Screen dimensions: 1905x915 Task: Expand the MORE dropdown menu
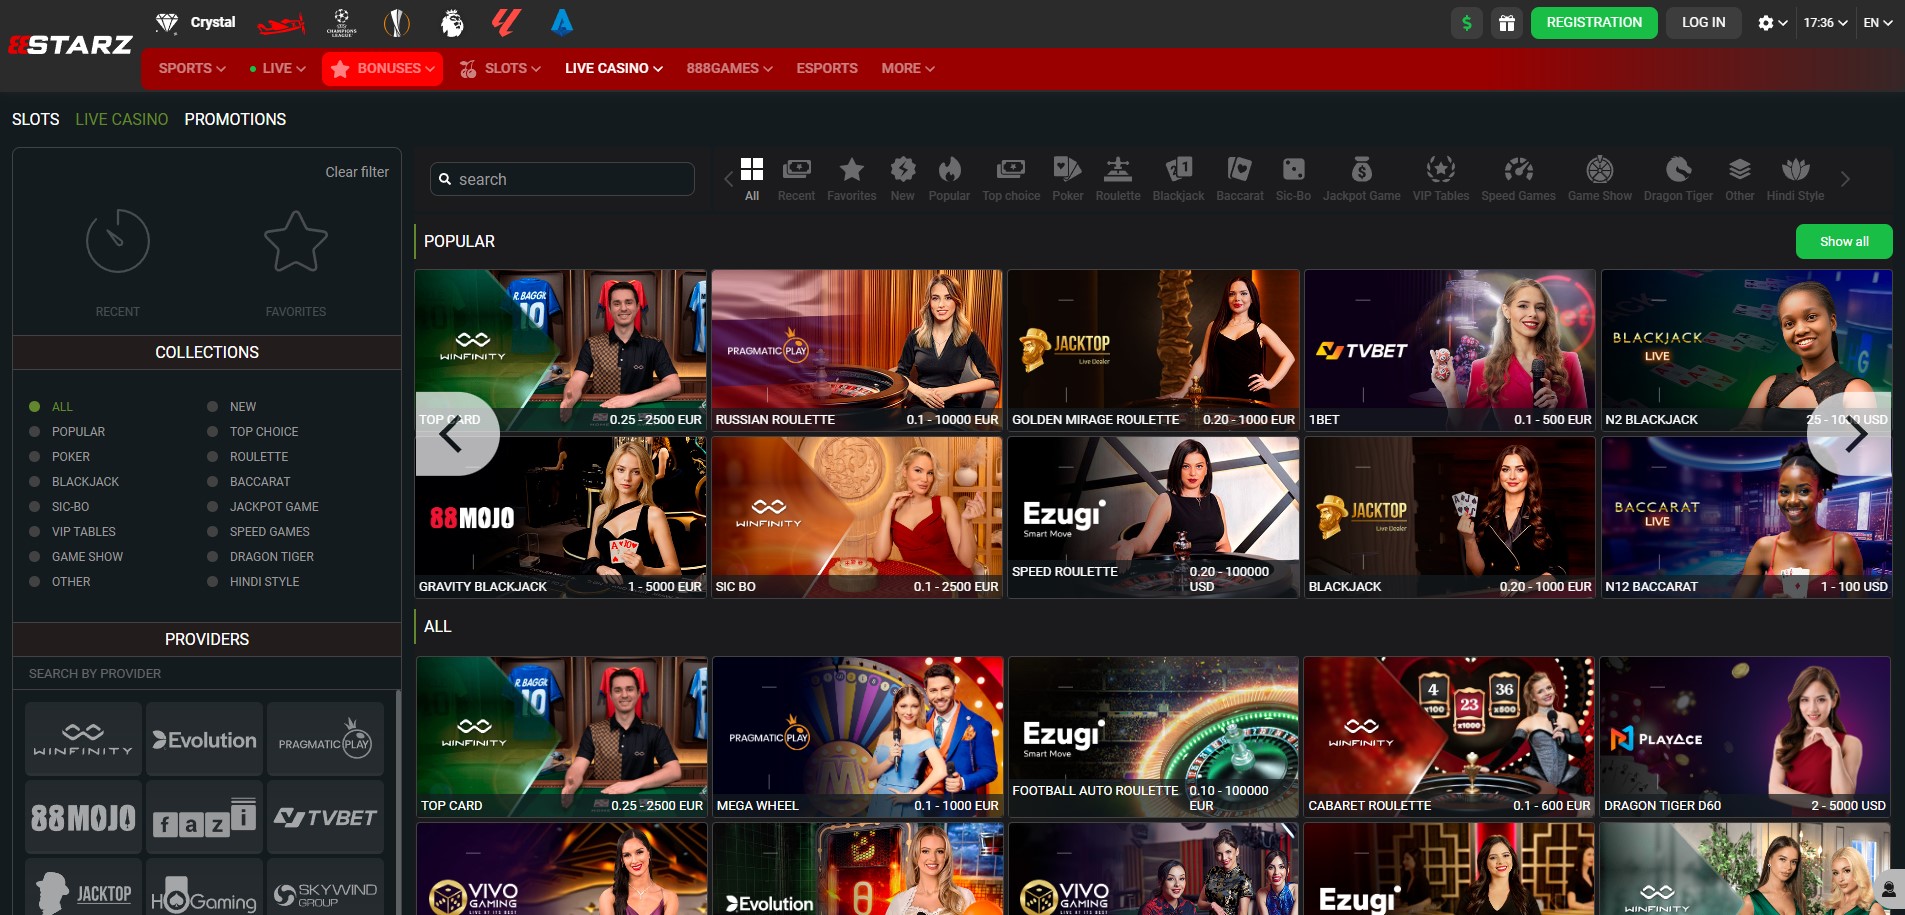point(908,68)
